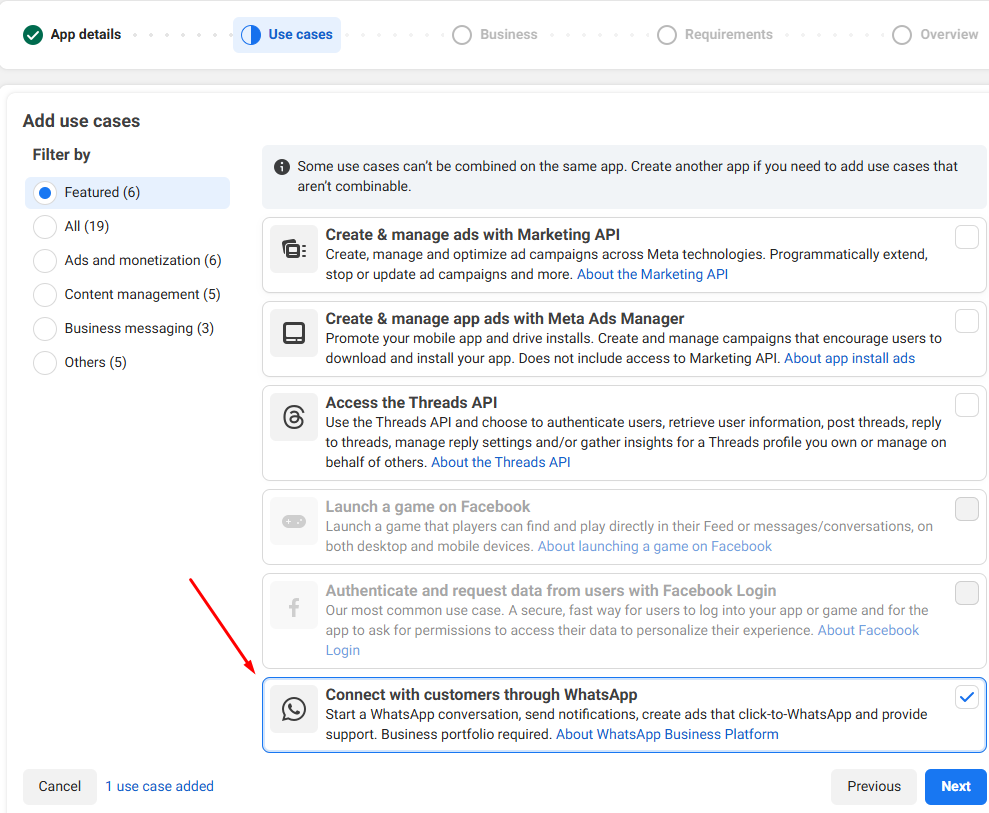989x813 pixels.
Task: Click the Meta Ads Manager tablet icon
Action: (x=294, y=333)
